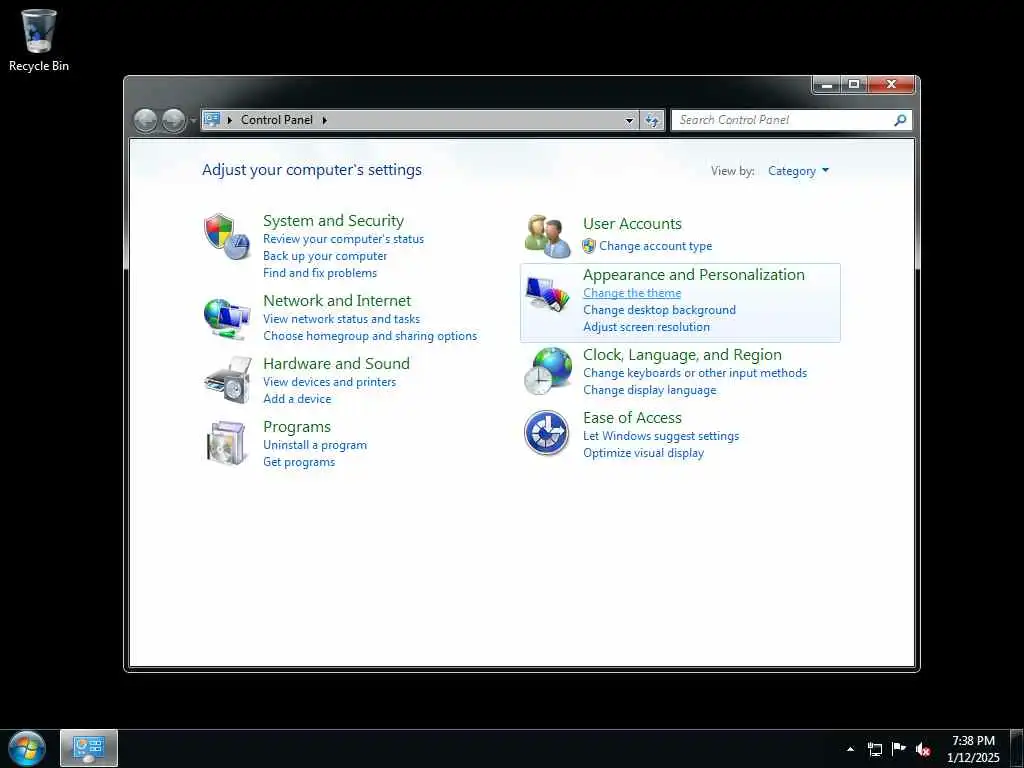Viewport: 1024px width, 768px height.
Task: Click the refresh button beside address bar
Action: point(652,120)
